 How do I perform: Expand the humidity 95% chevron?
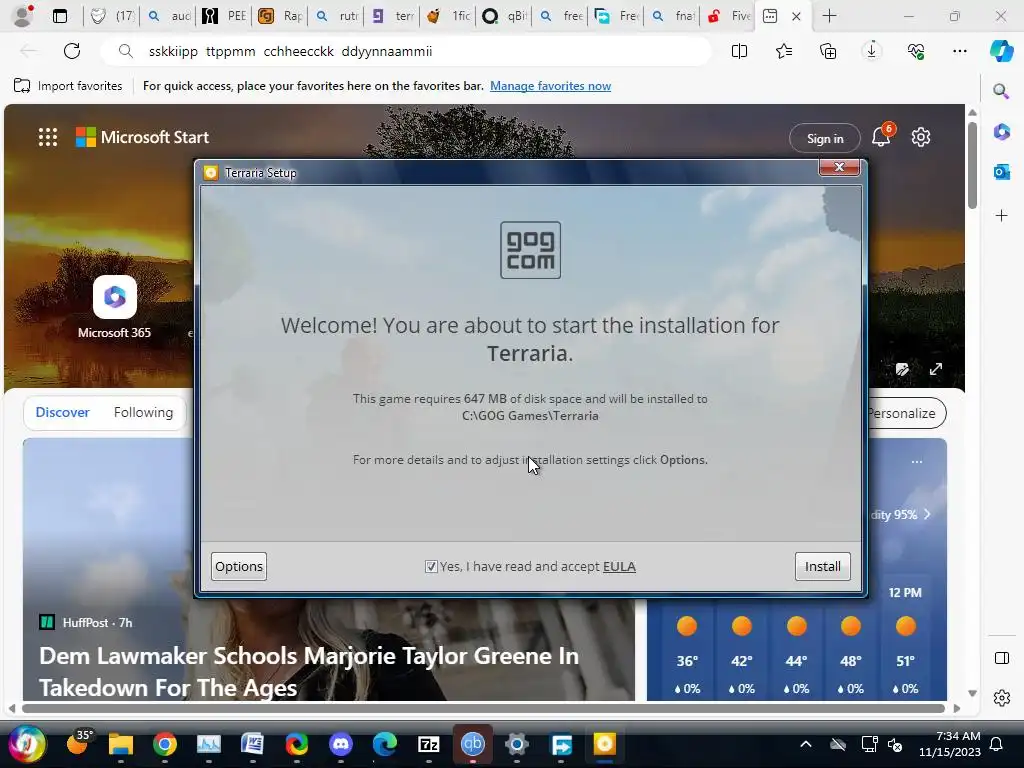pyautogui.click(x=927, y=515)
